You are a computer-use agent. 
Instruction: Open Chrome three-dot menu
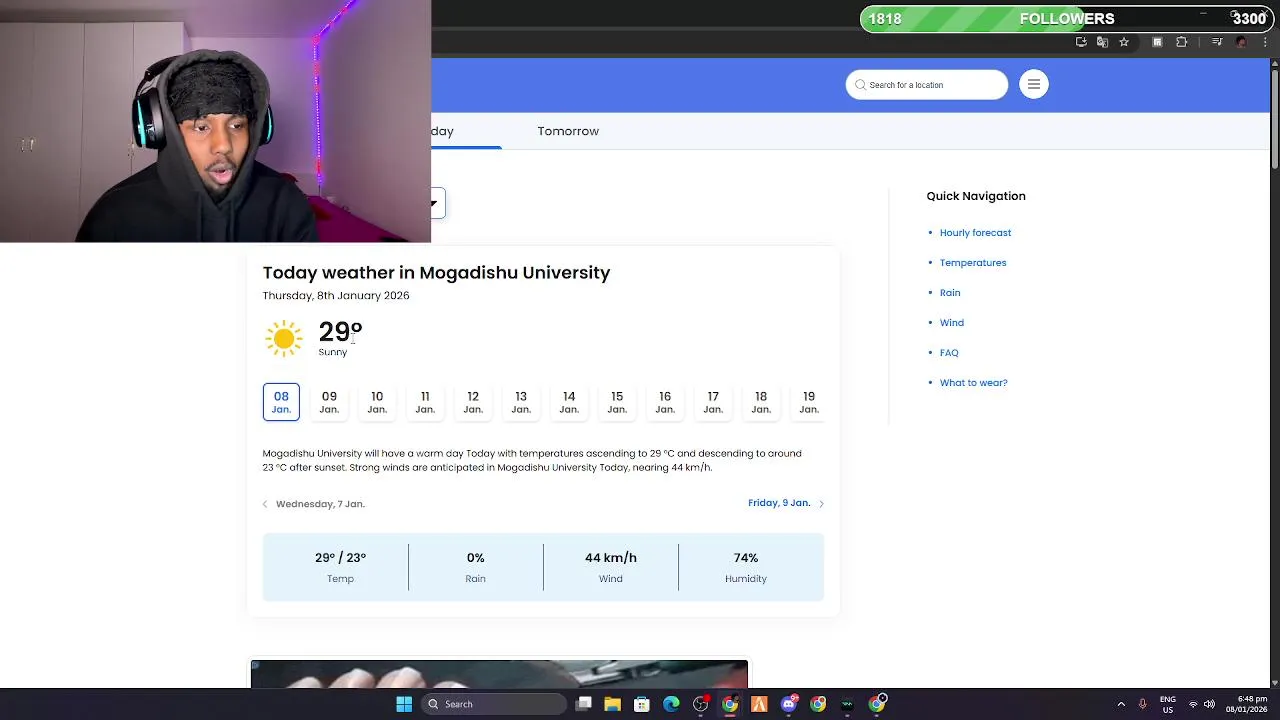(x=1265, y=42)
